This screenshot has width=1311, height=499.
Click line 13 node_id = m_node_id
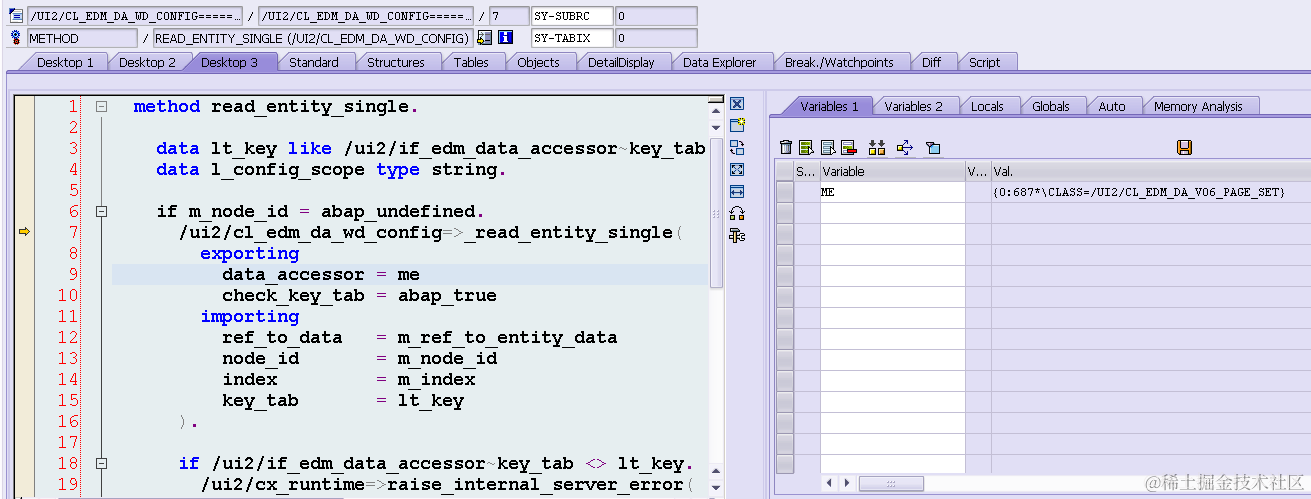(x=359, y=359)
